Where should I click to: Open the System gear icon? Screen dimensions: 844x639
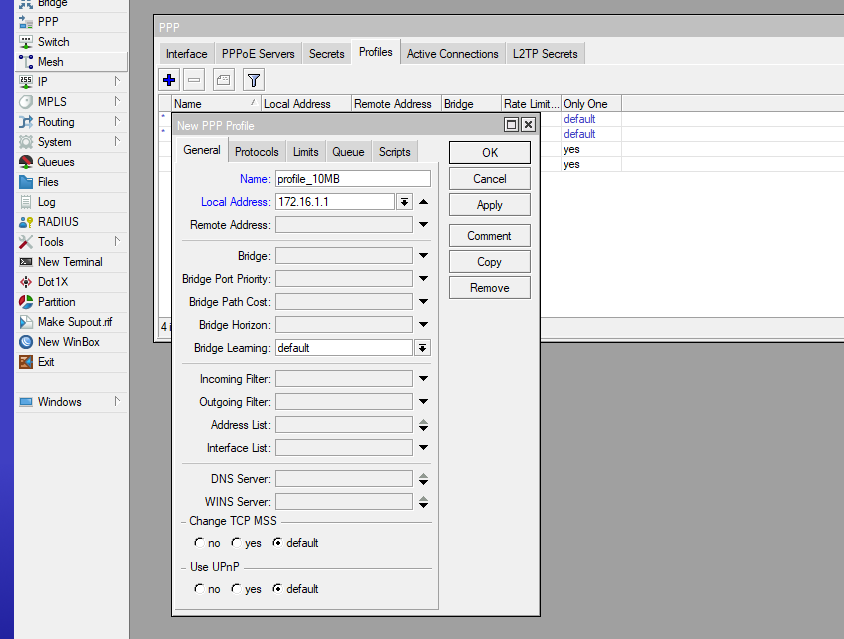[x=26, y=142]
